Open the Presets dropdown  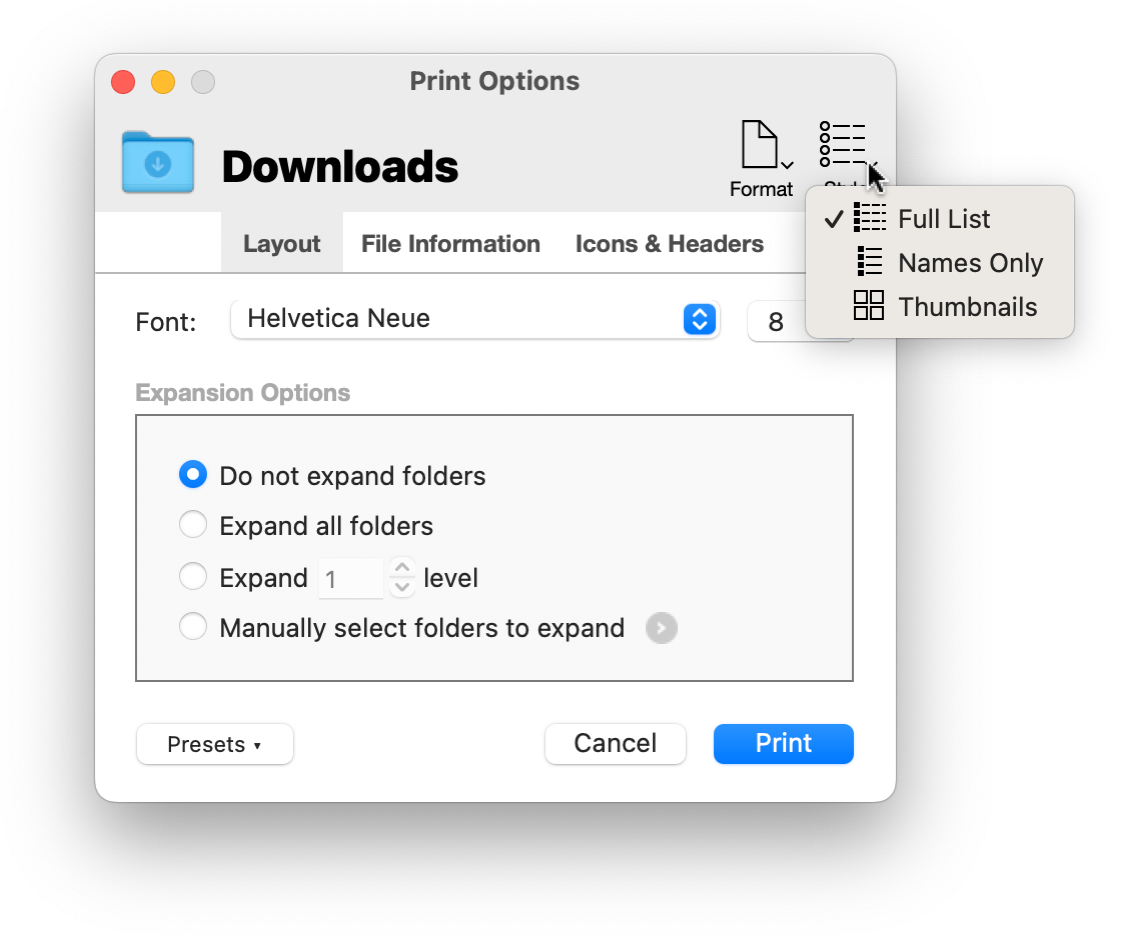[214, 744]
